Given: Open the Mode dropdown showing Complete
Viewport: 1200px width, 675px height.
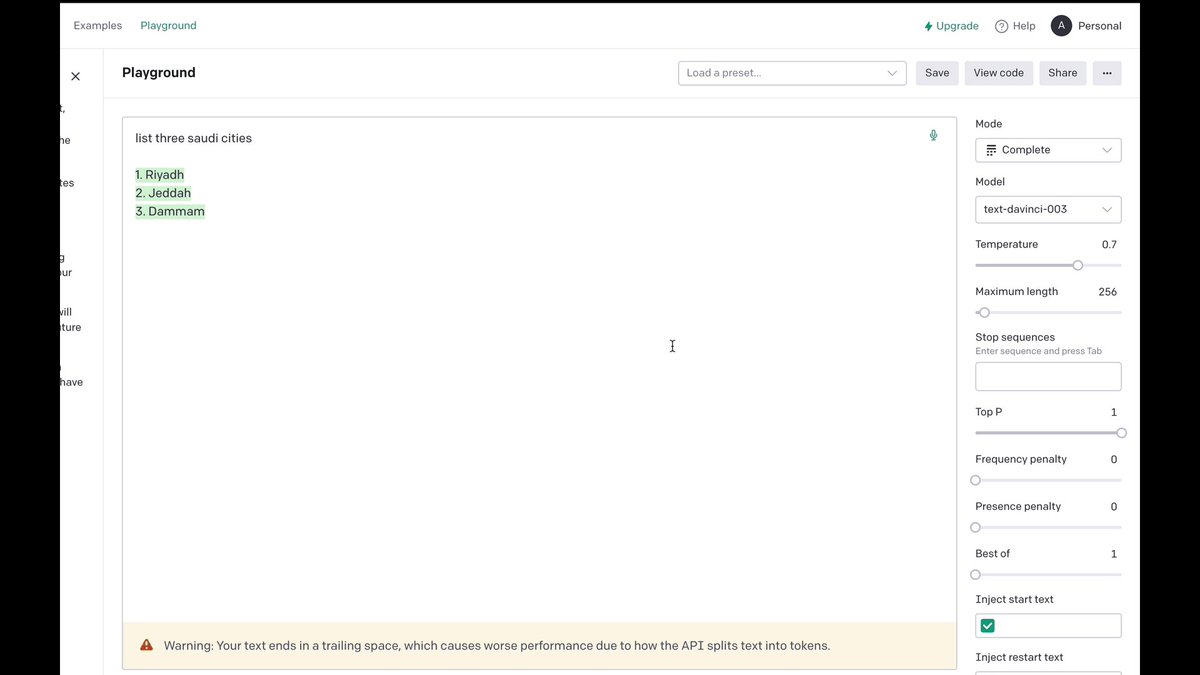Looking at the screenshot, I should coord(1048,150).
